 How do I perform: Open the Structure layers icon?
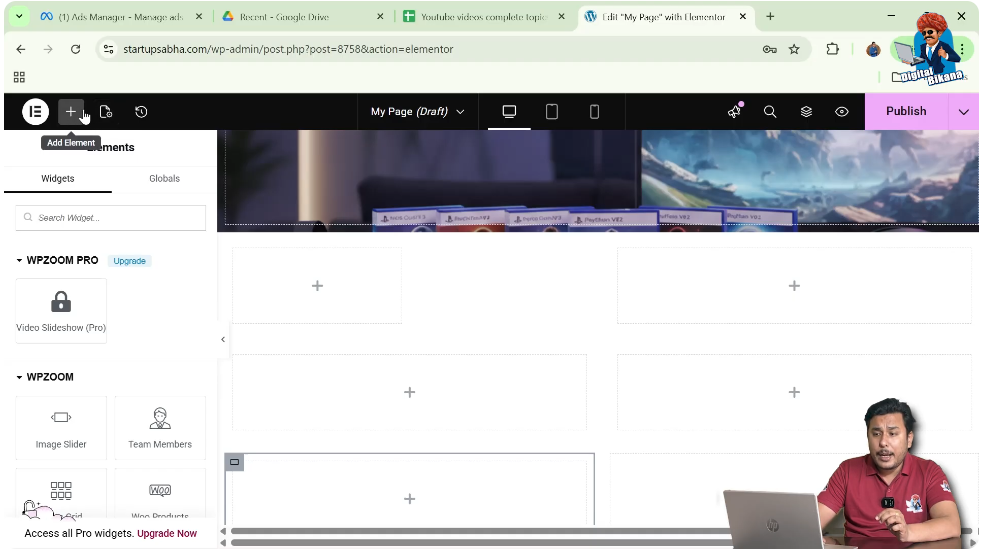[806, 111]
